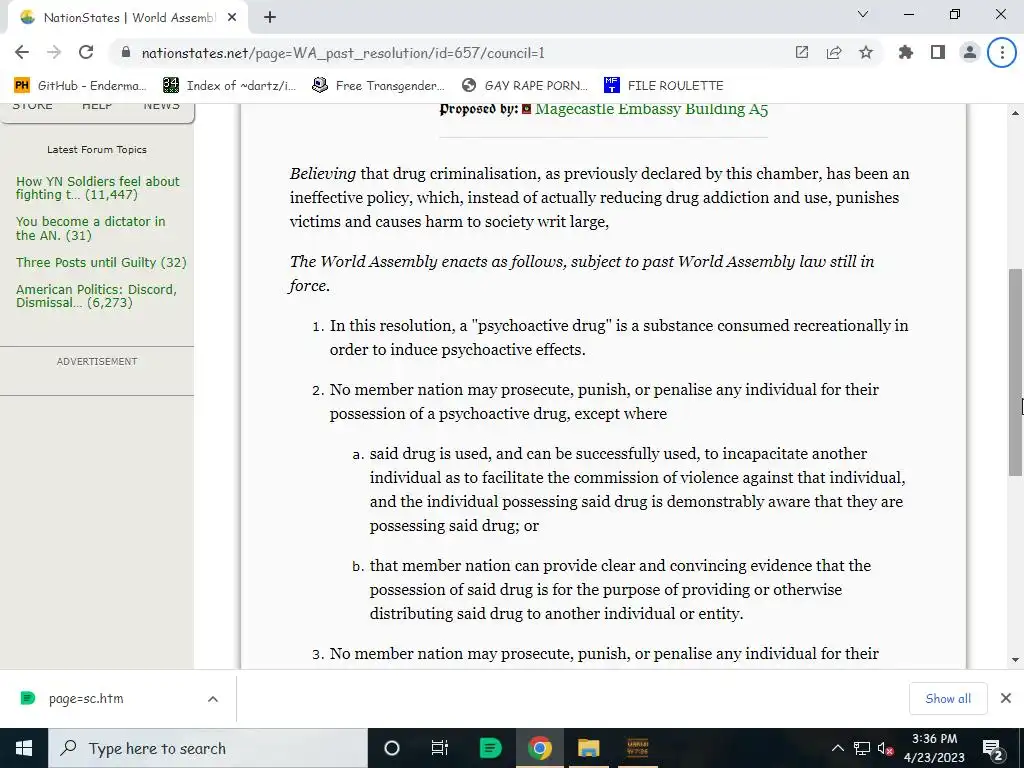
Task: Click Show all downloads
Action: pyautogui.click(x=948, y=699)
